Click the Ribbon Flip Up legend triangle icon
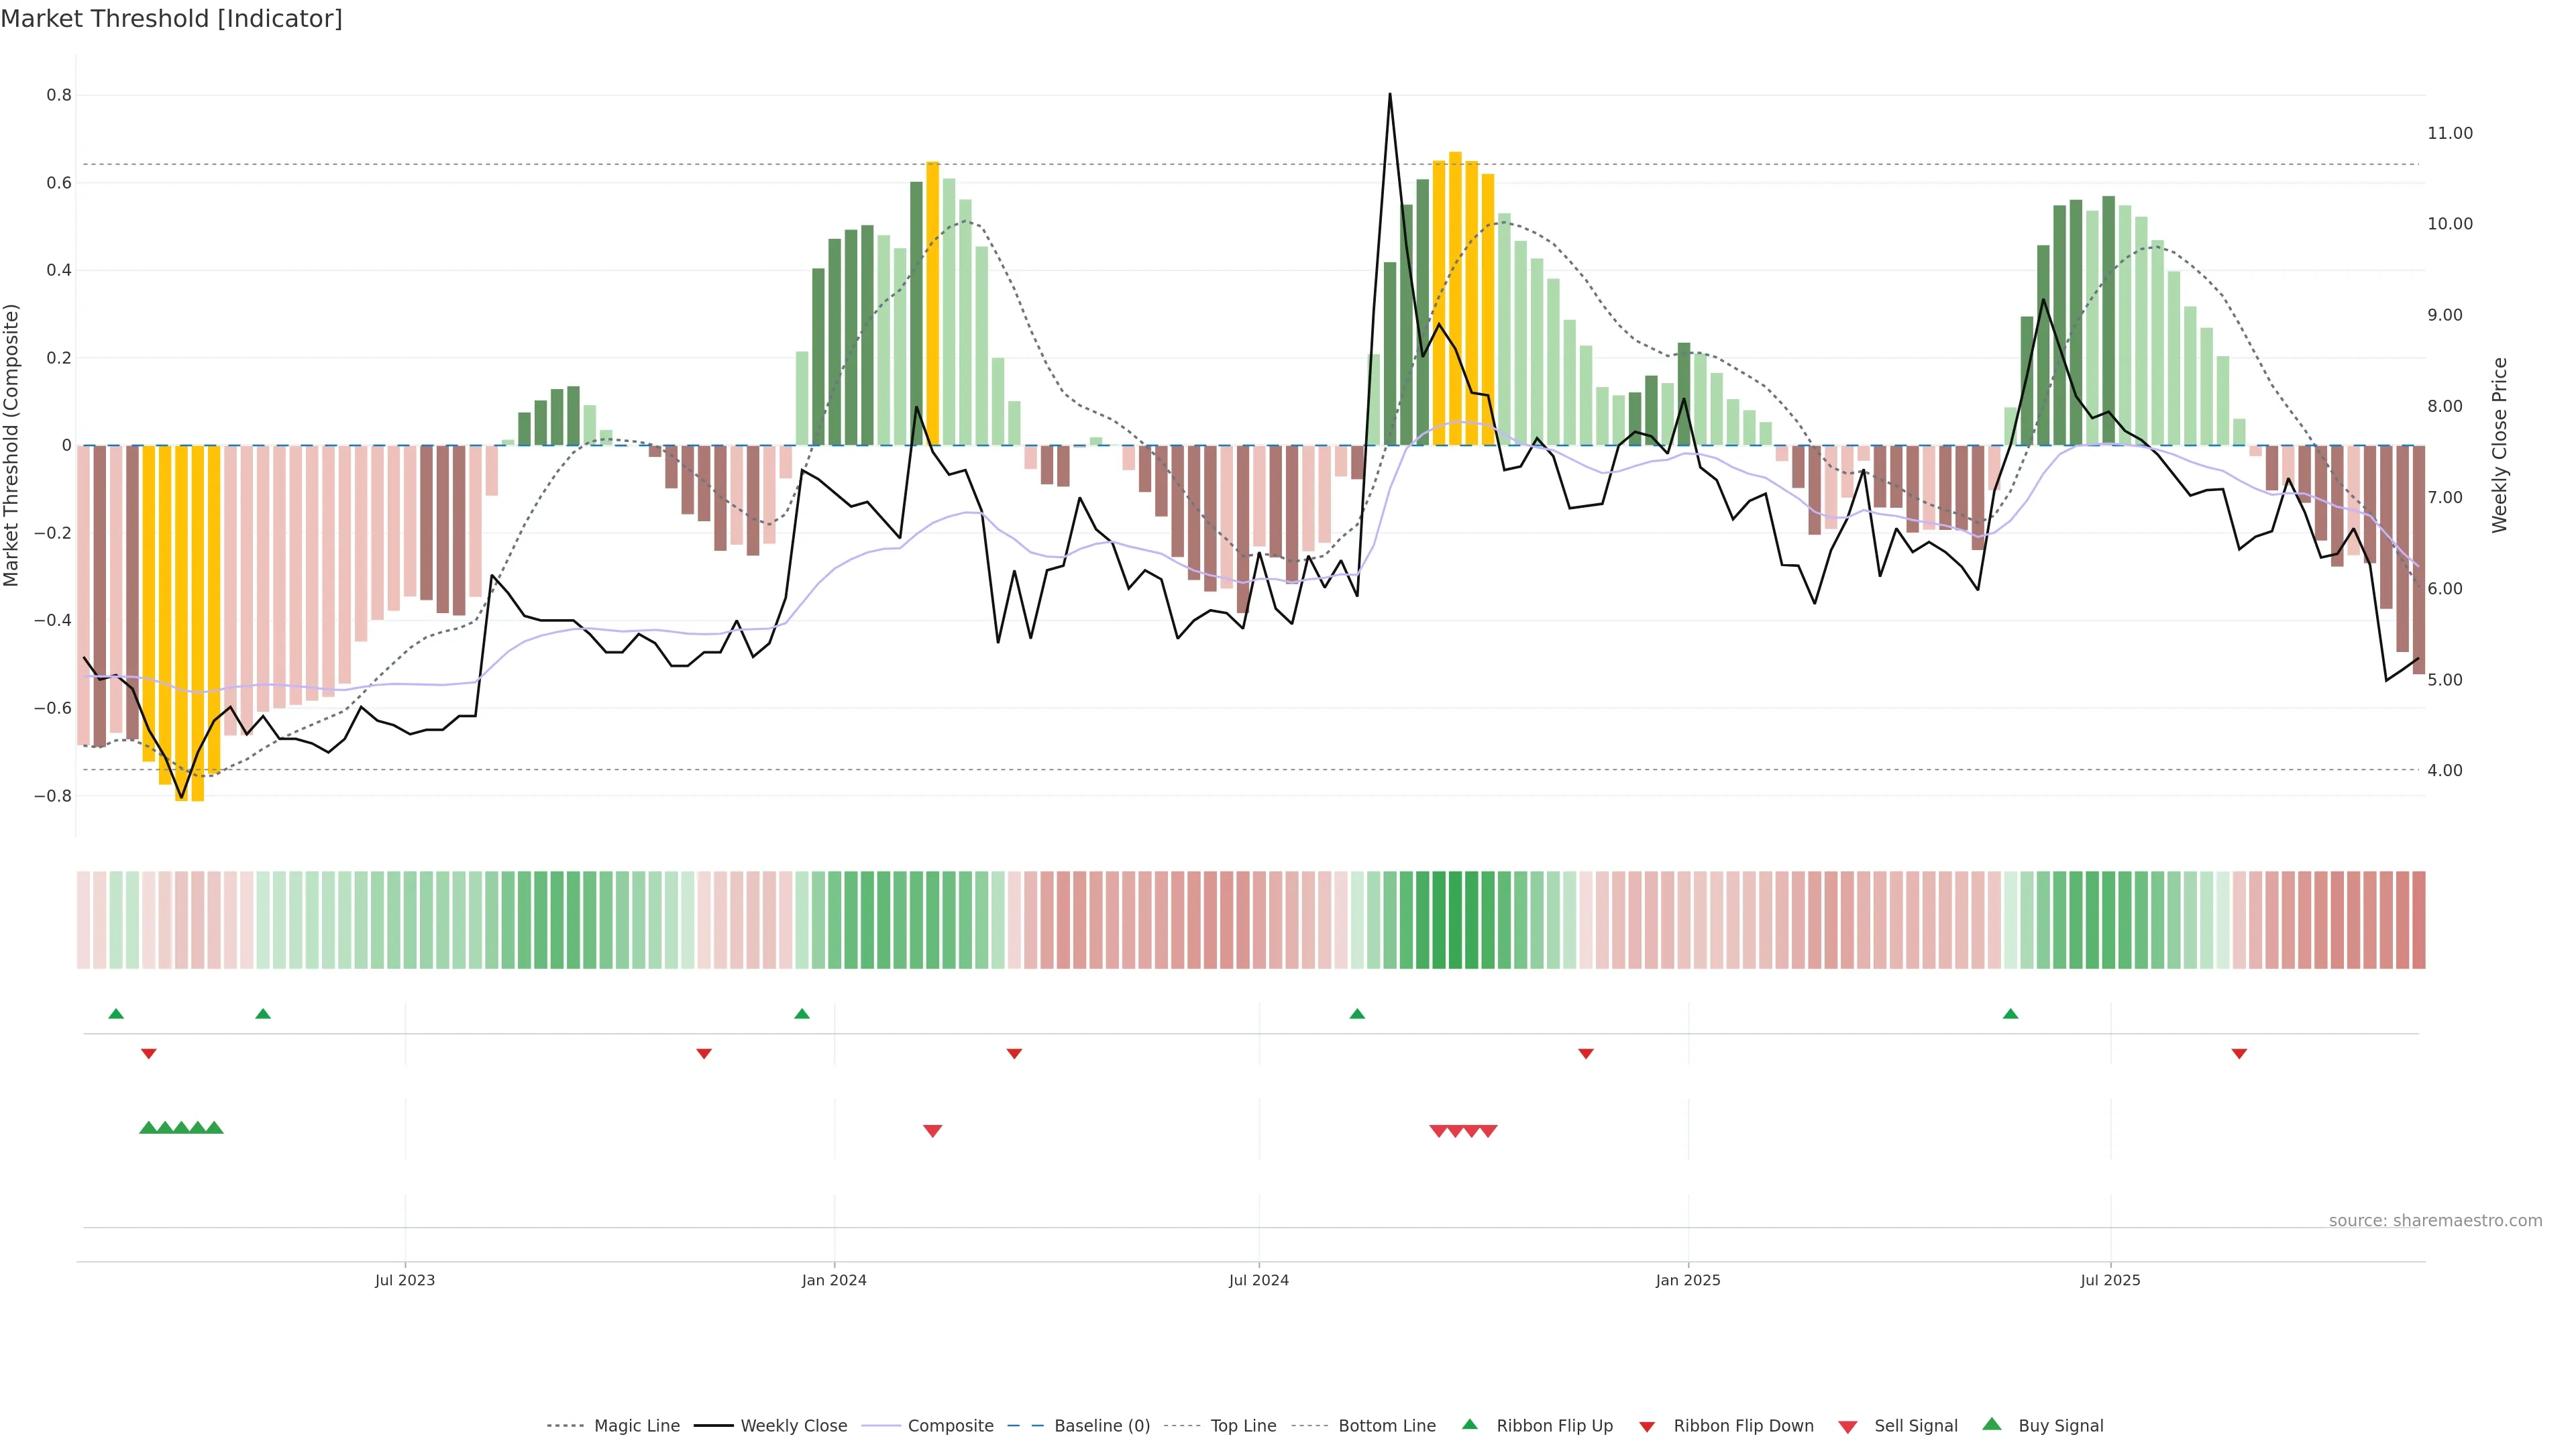This screenshot has height=1449, width=2576. click(1469, 1424)
